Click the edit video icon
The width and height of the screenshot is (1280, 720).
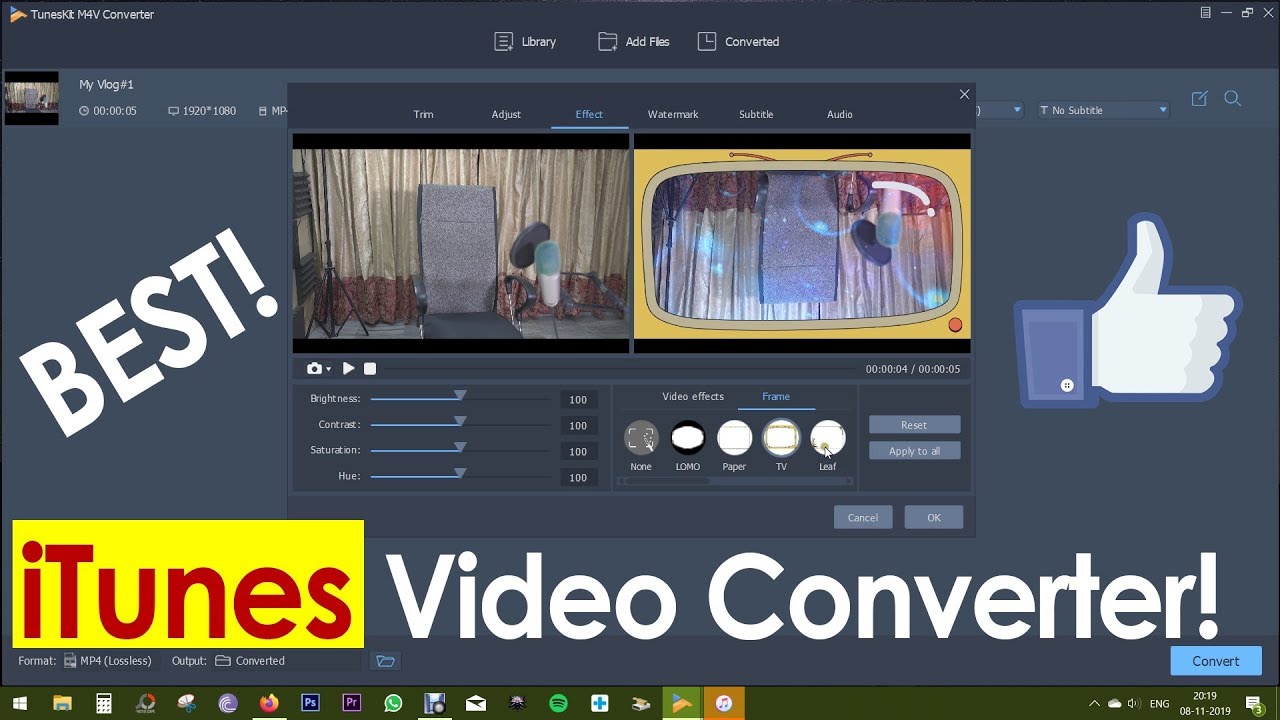1199,98
